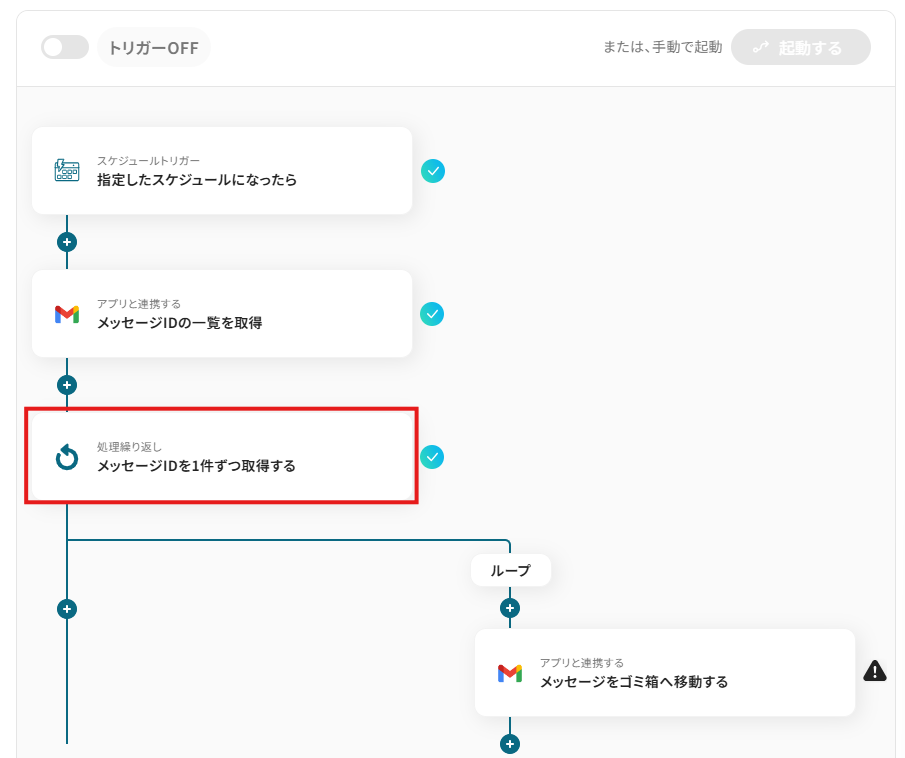Click the warning triangle beside メッセージをゴミ箱へ移動する
Image resolution: width=905 pixels, height=758 pixels.
coord(875,671)
